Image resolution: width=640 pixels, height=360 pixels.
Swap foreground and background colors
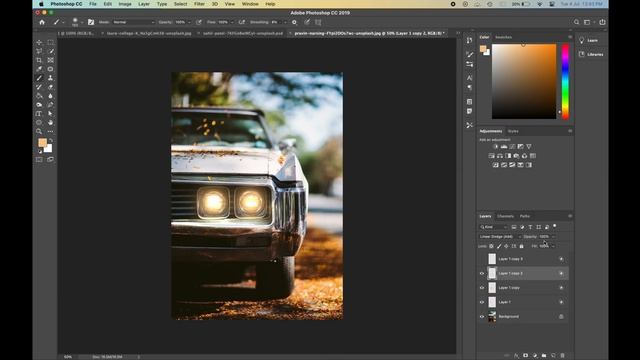51,140
